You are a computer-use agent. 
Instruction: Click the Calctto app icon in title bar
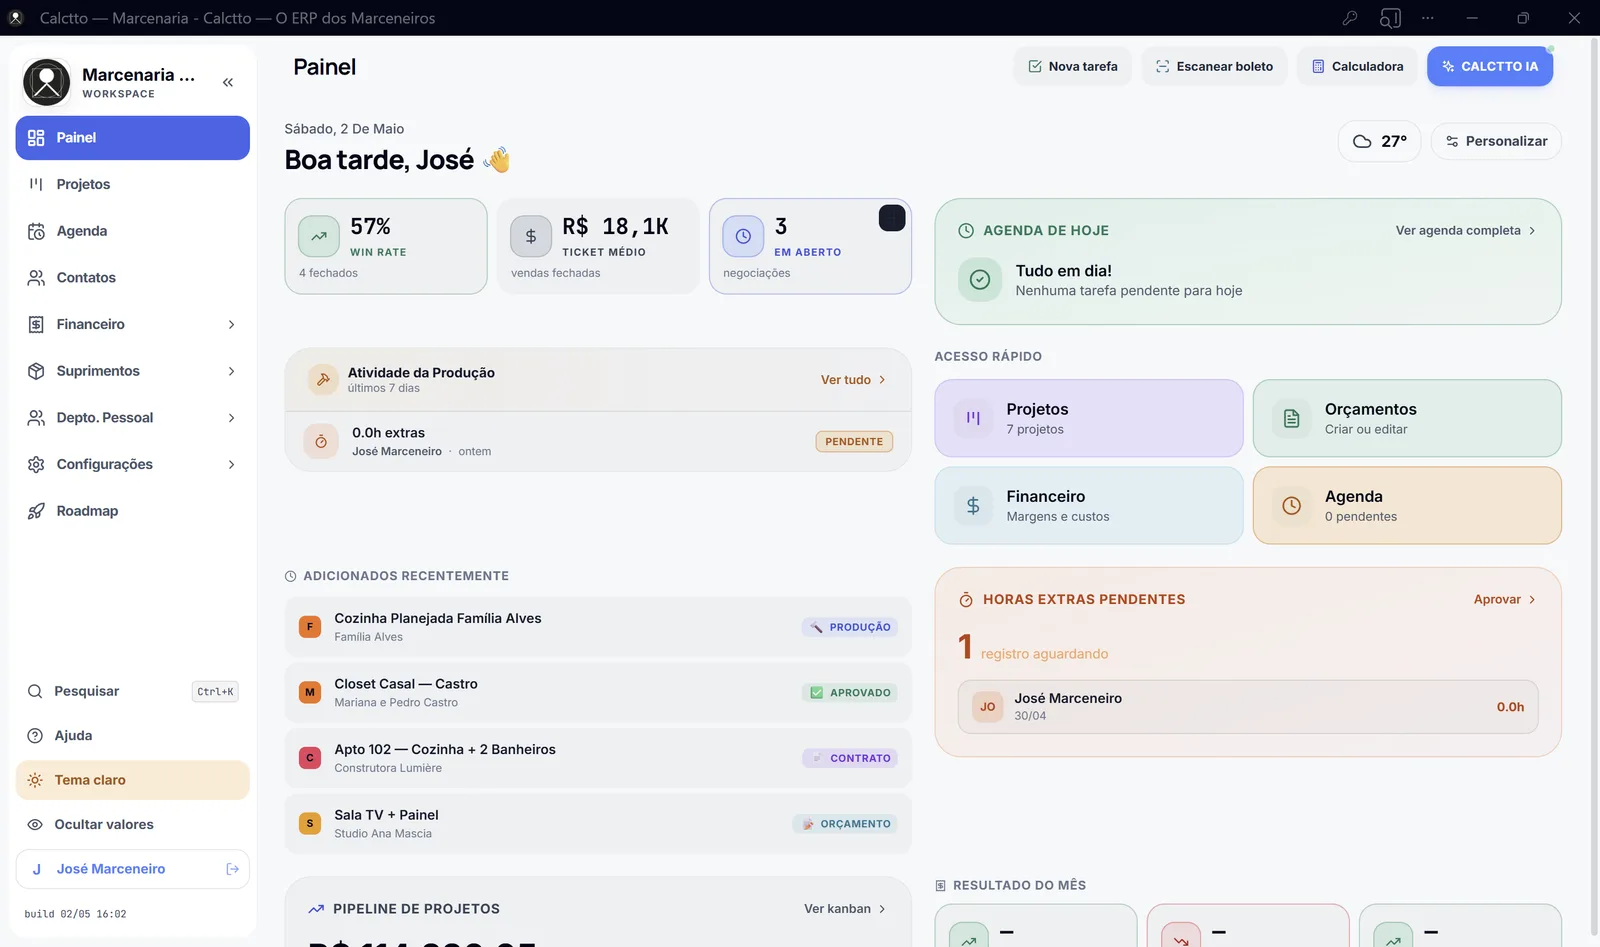click(15, 18)
